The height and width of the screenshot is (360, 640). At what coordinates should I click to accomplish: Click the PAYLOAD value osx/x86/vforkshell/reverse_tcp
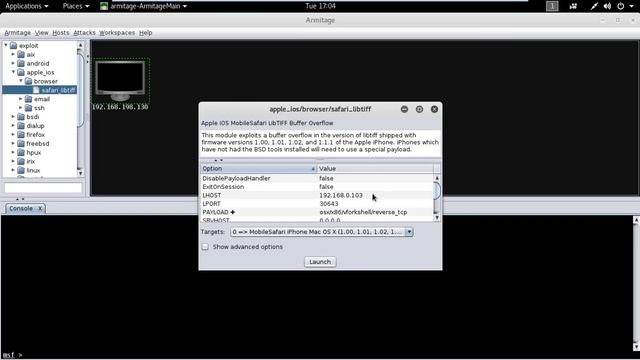pos(363,212)
